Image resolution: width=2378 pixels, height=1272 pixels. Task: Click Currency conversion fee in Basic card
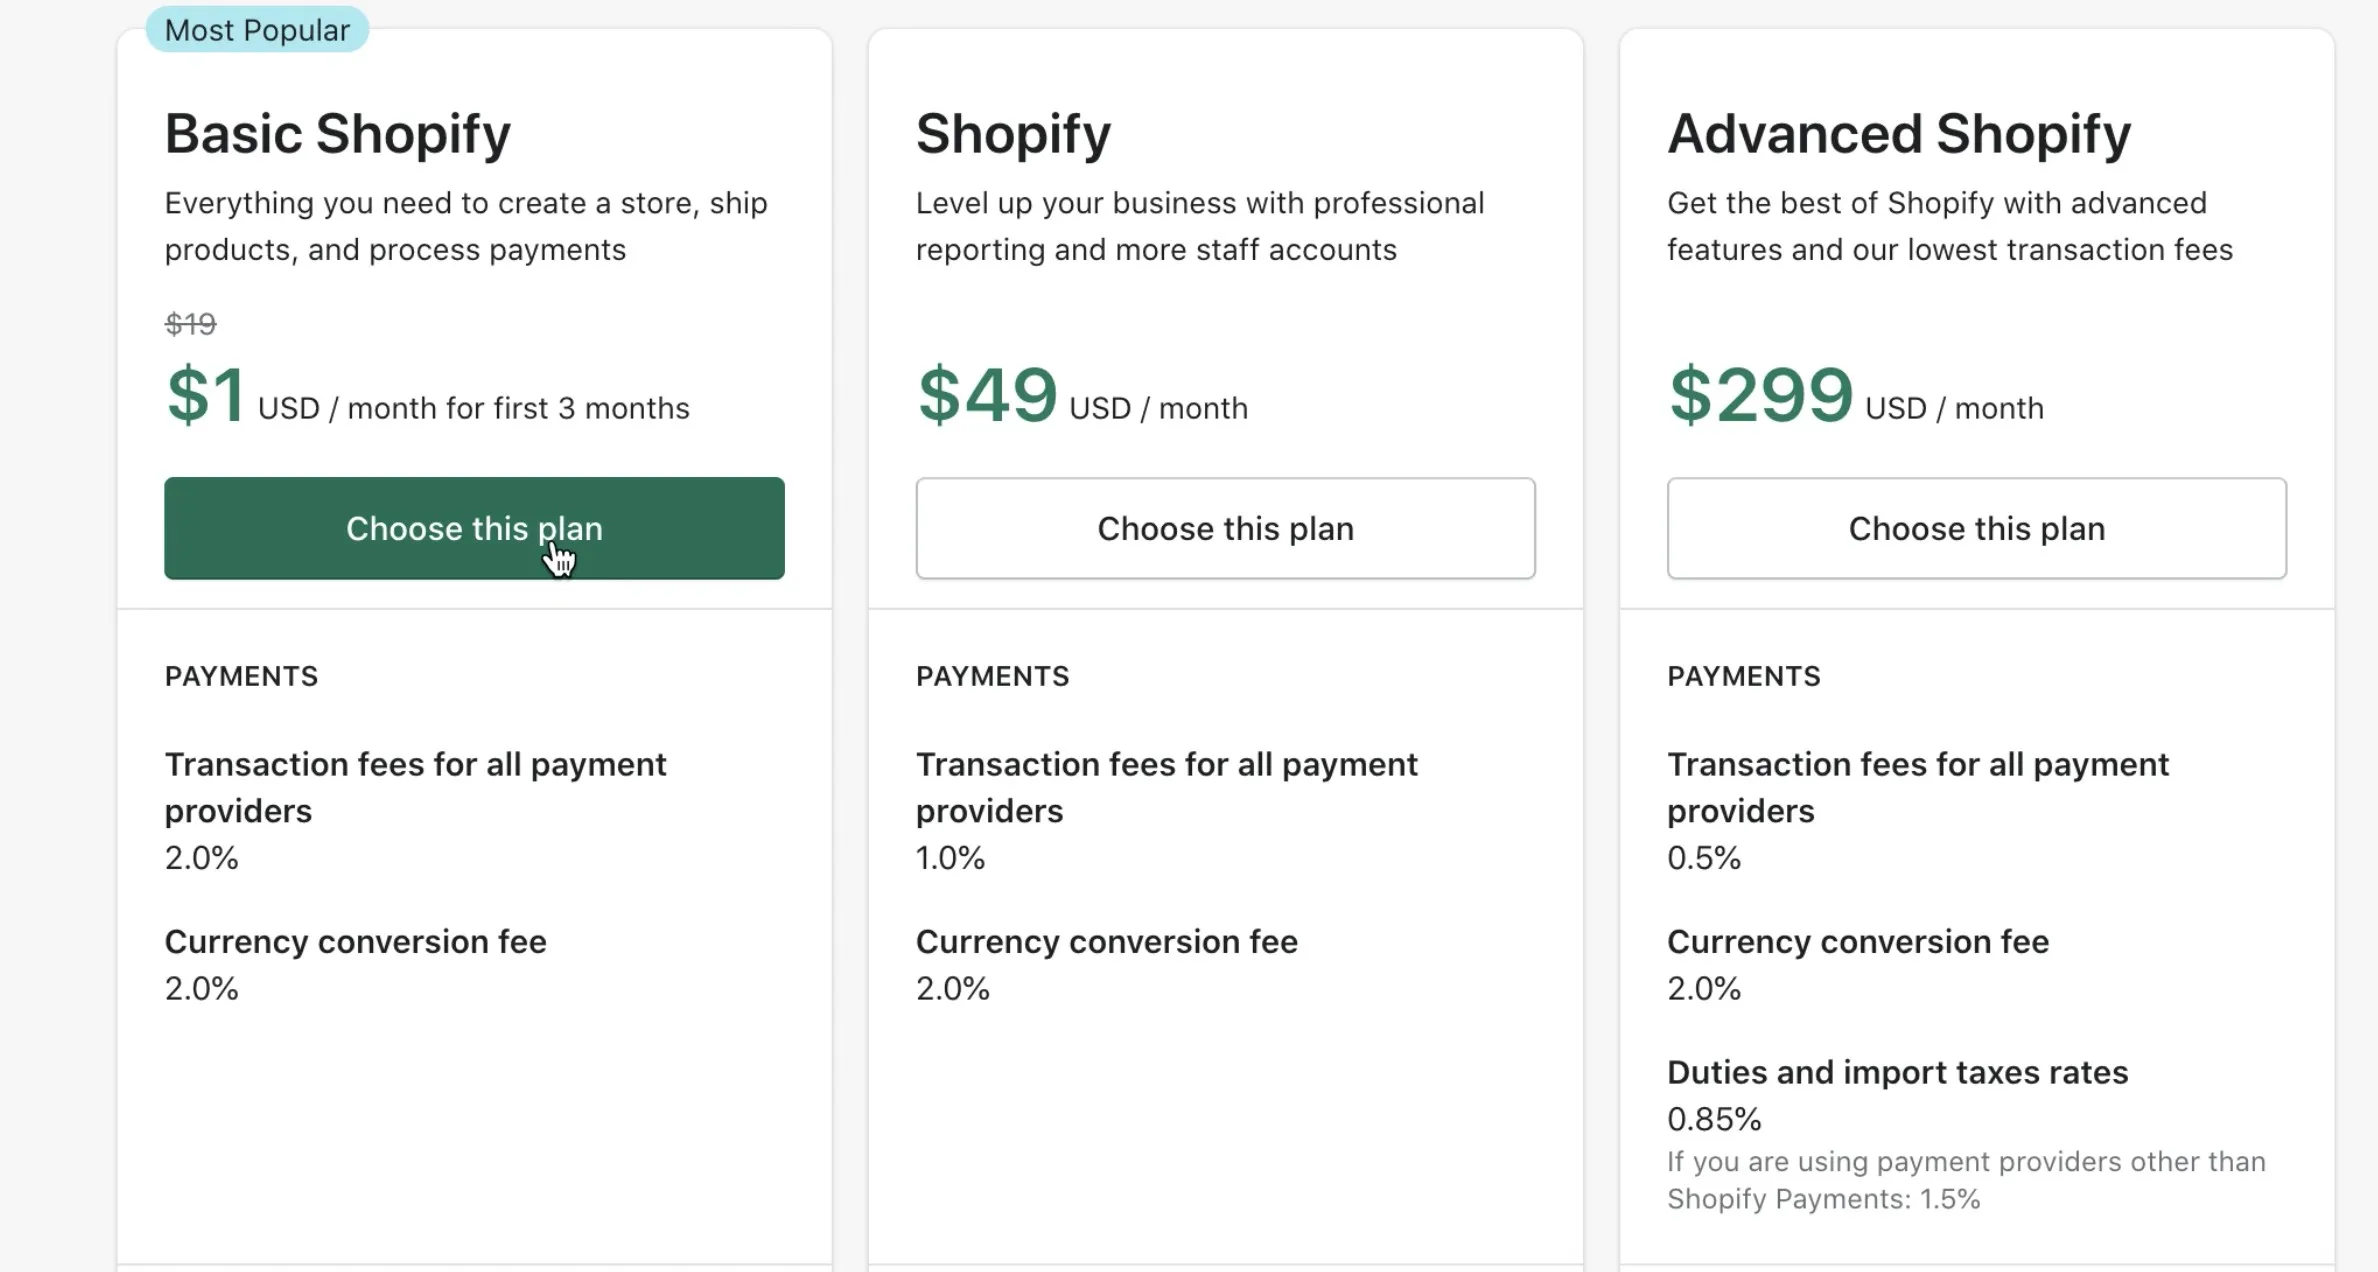(355, 941)
